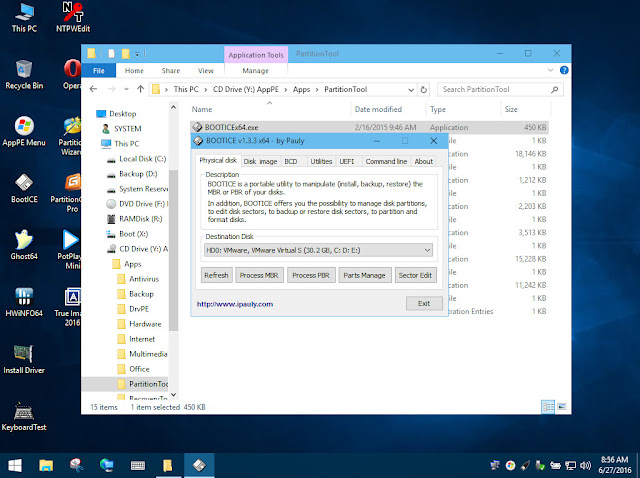This screenshot has height=478, width=640.
Task: Sort by the Size column header
Action: pyautogui.click(x=511, y=109)
